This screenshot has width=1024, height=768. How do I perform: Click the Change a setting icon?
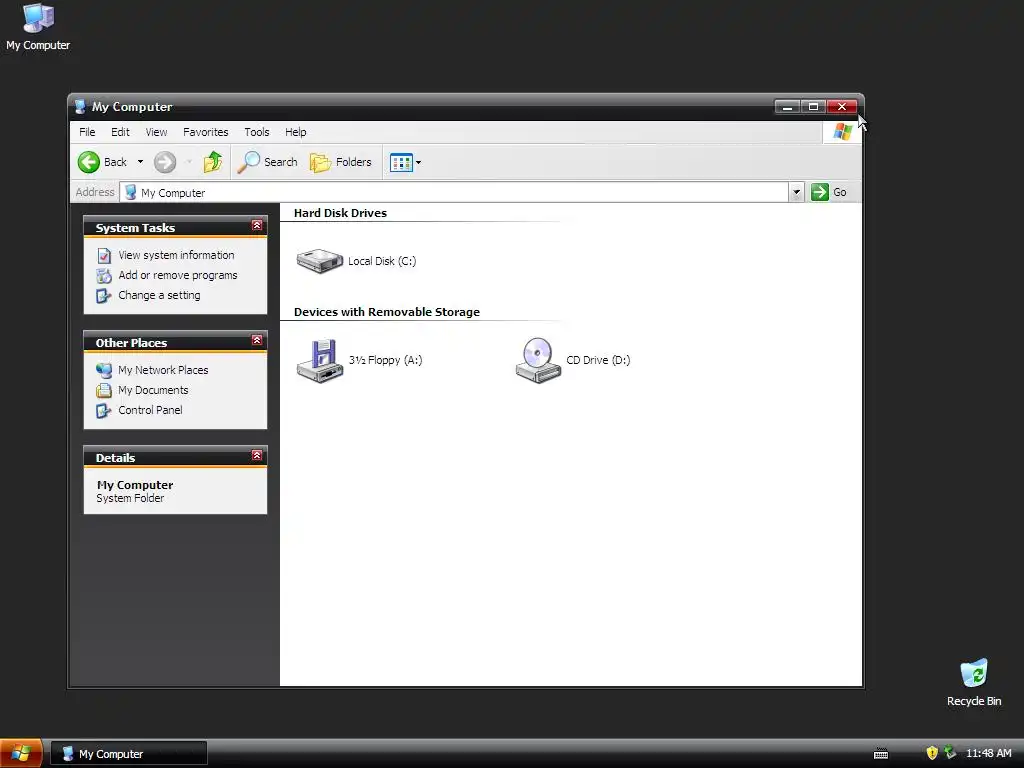pyautogui.click(x=104, y=296)
